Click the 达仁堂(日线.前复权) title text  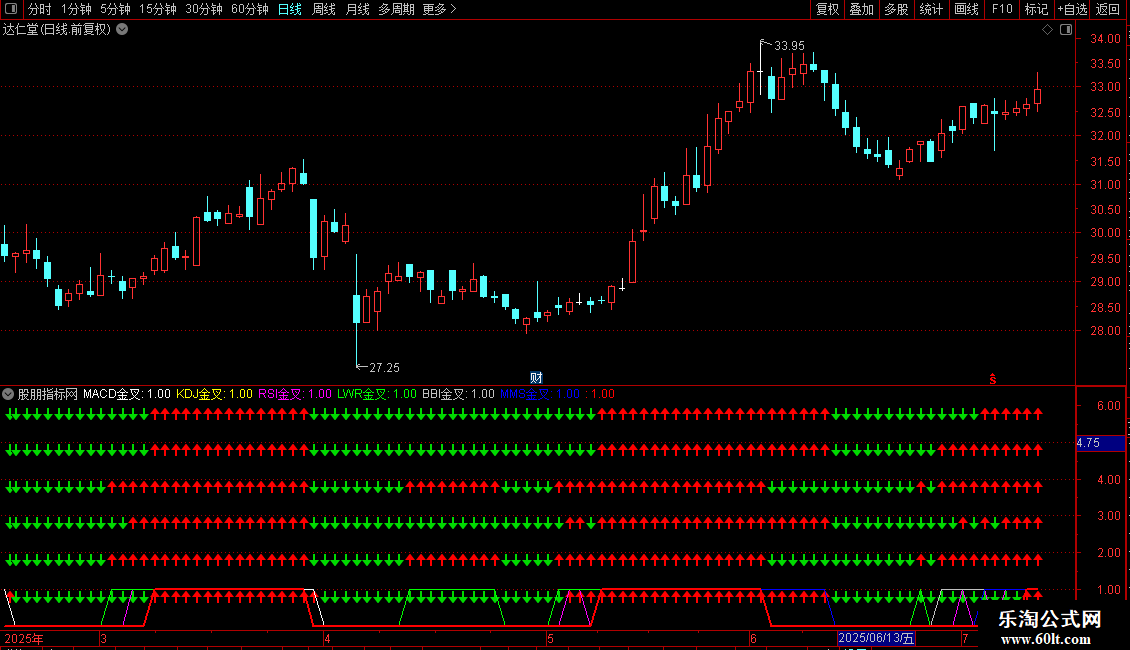[57, 30]
